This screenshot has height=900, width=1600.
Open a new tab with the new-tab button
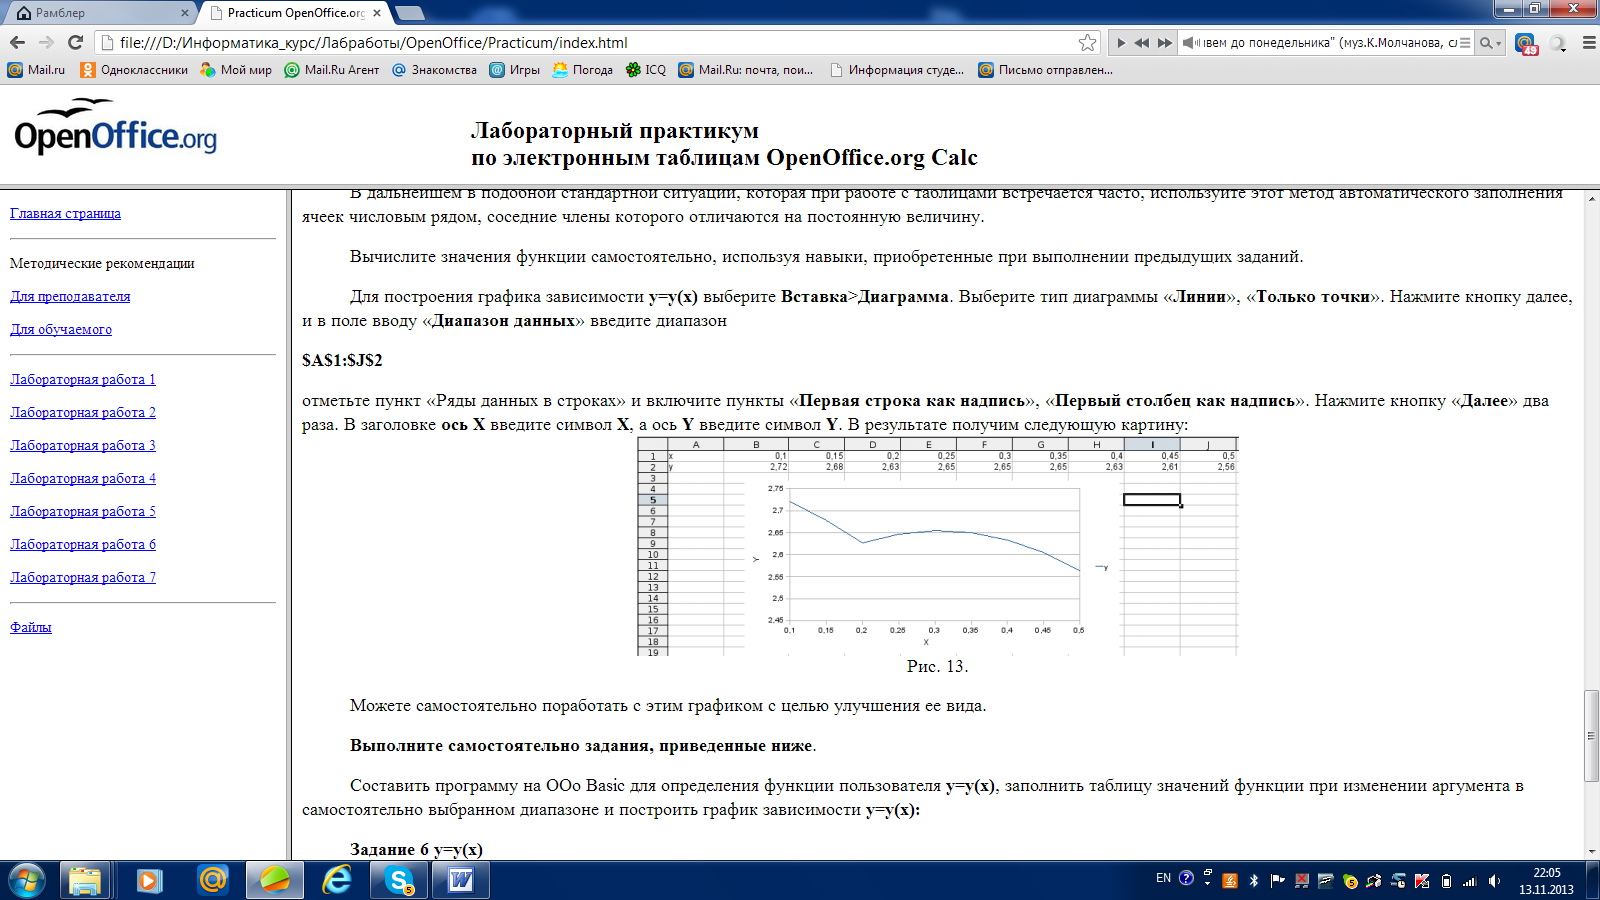coord(410,13)
